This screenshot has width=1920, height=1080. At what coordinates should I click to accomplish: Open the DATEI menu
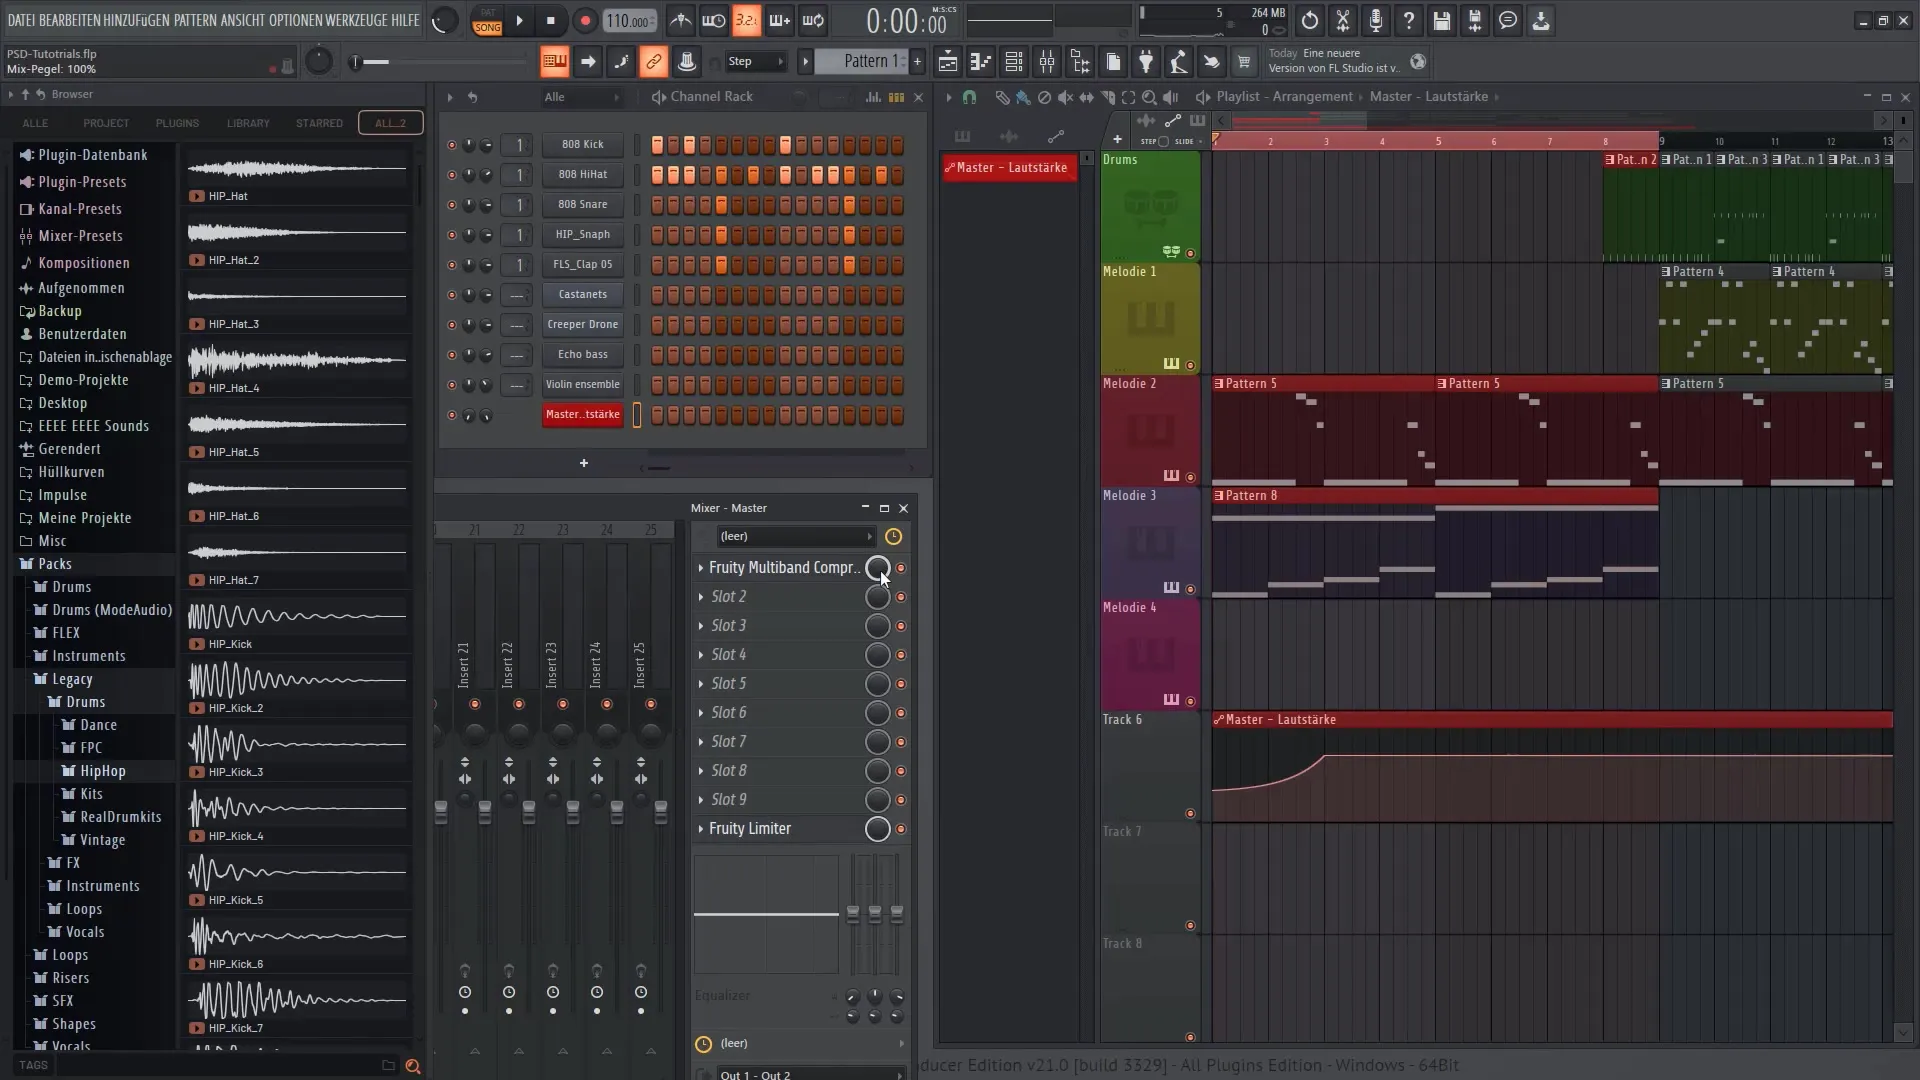click(21, 20)
